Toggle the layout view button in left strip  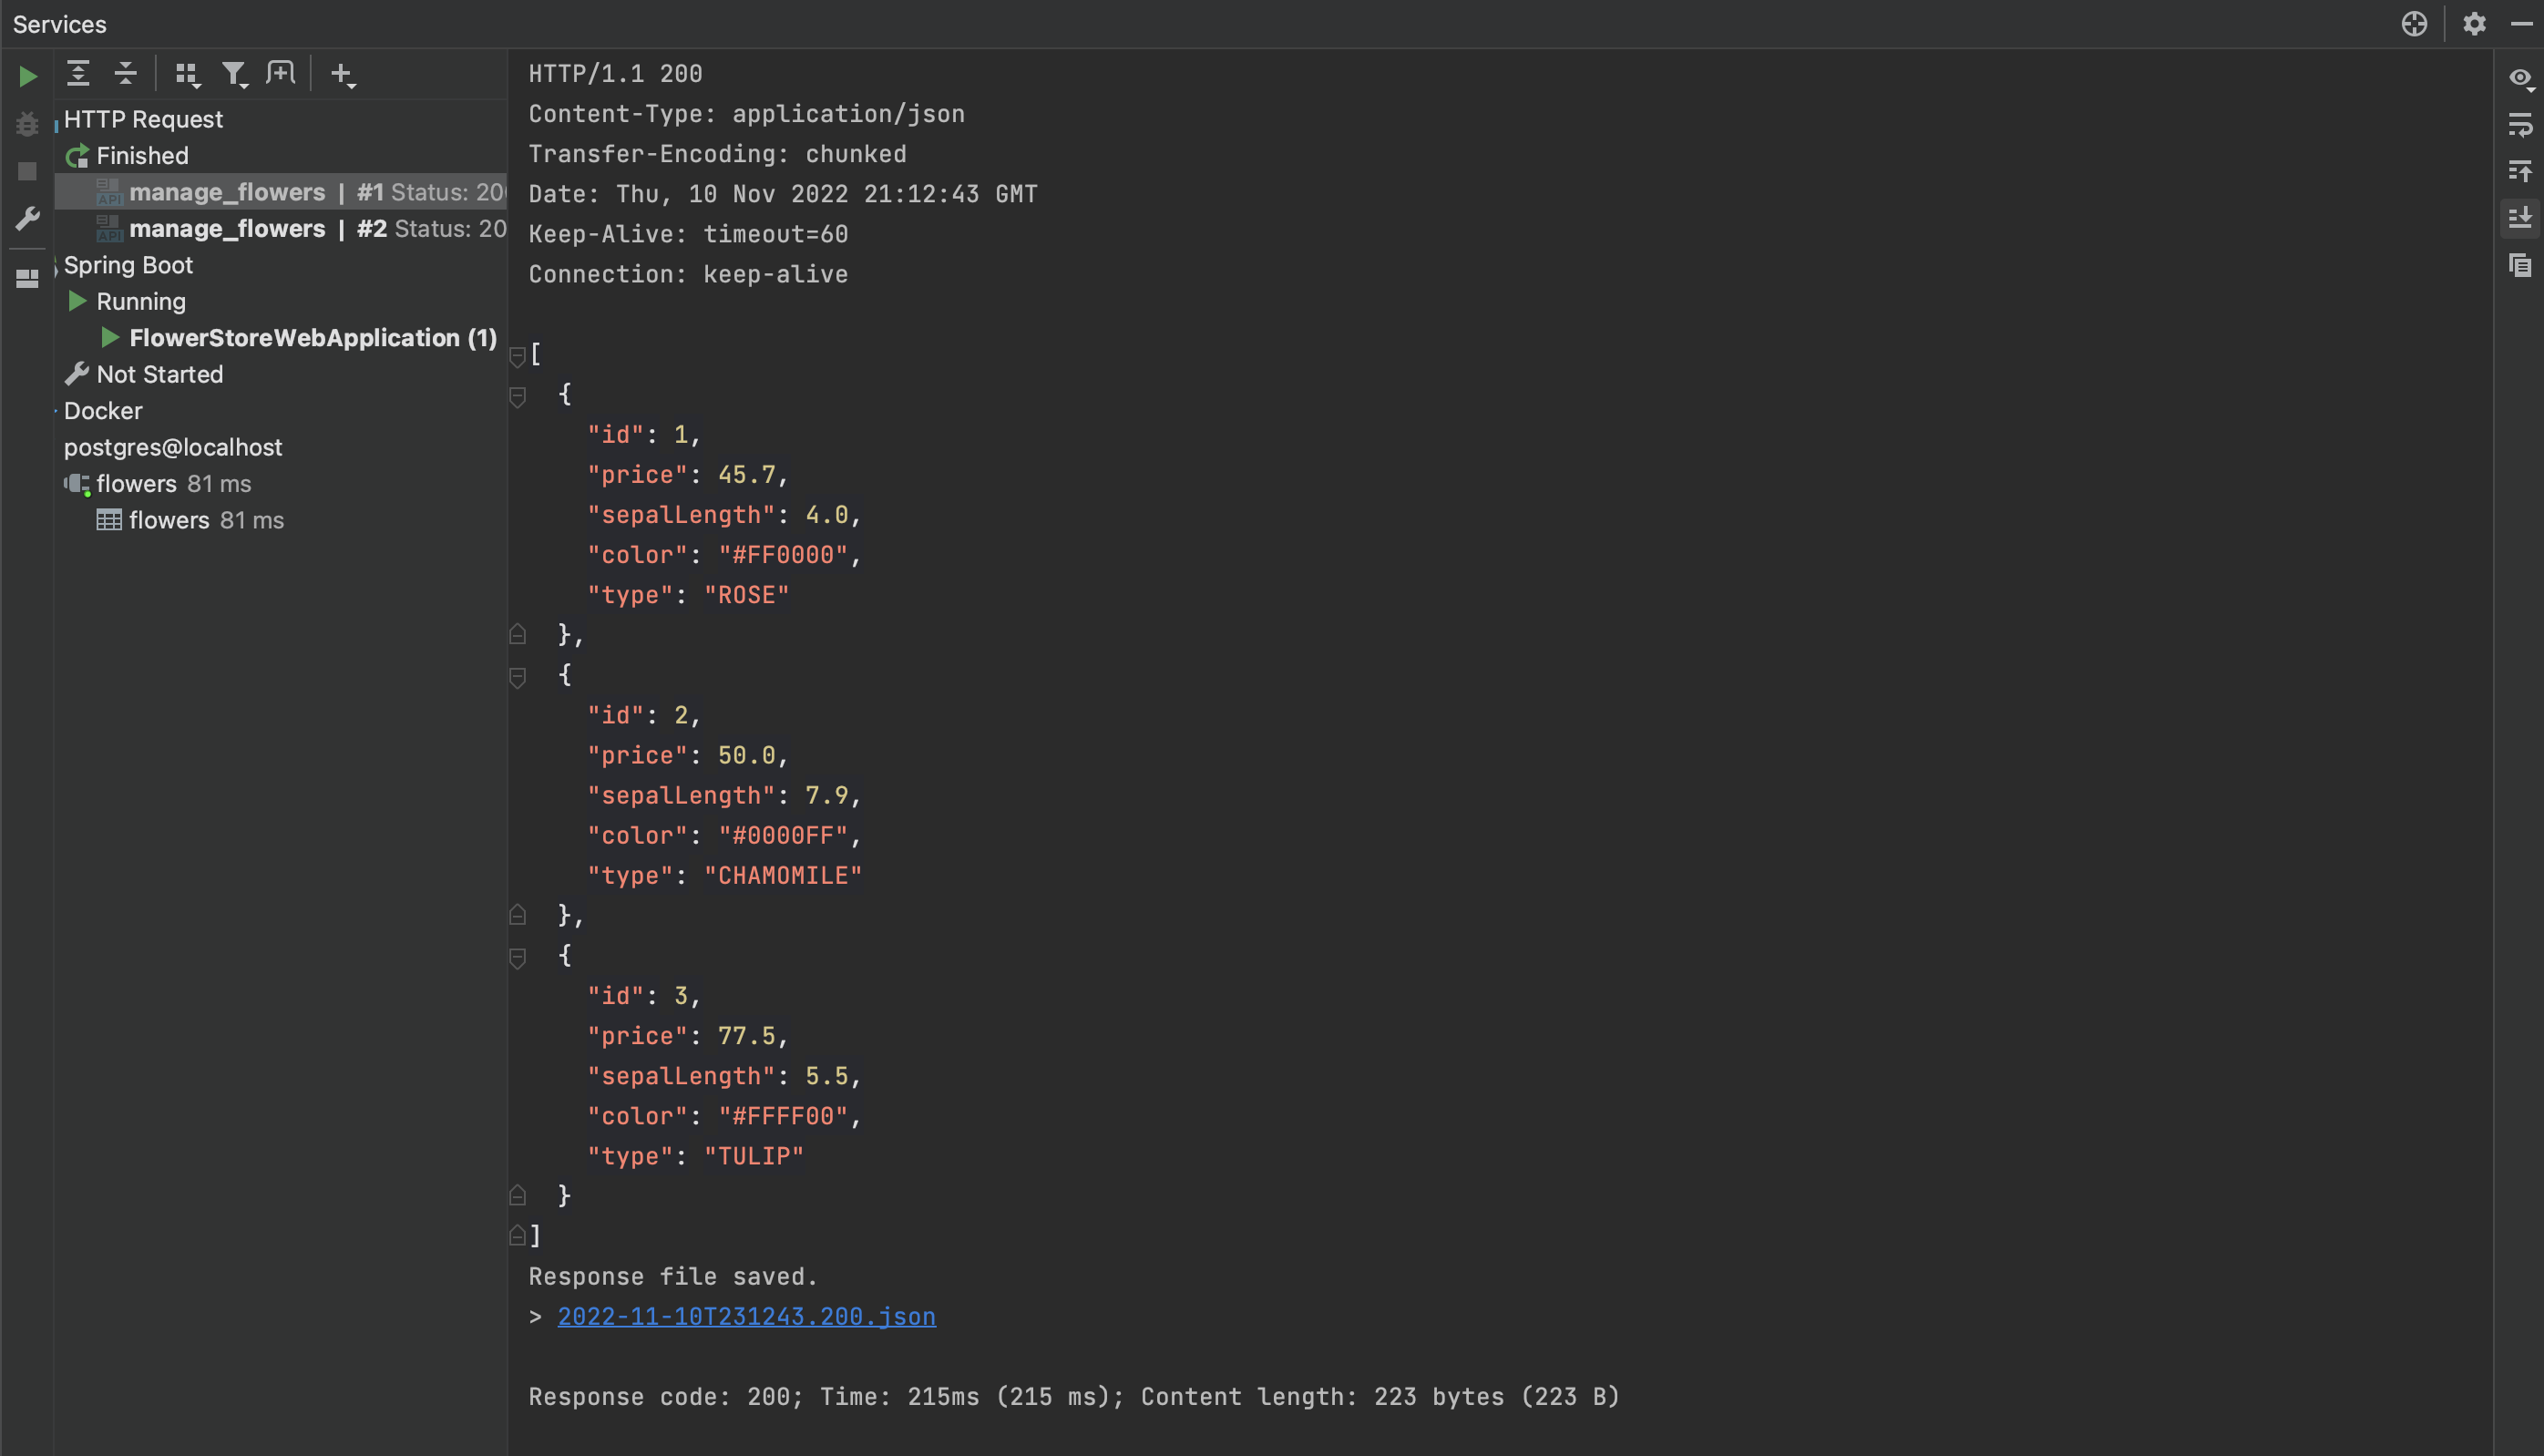28,278
